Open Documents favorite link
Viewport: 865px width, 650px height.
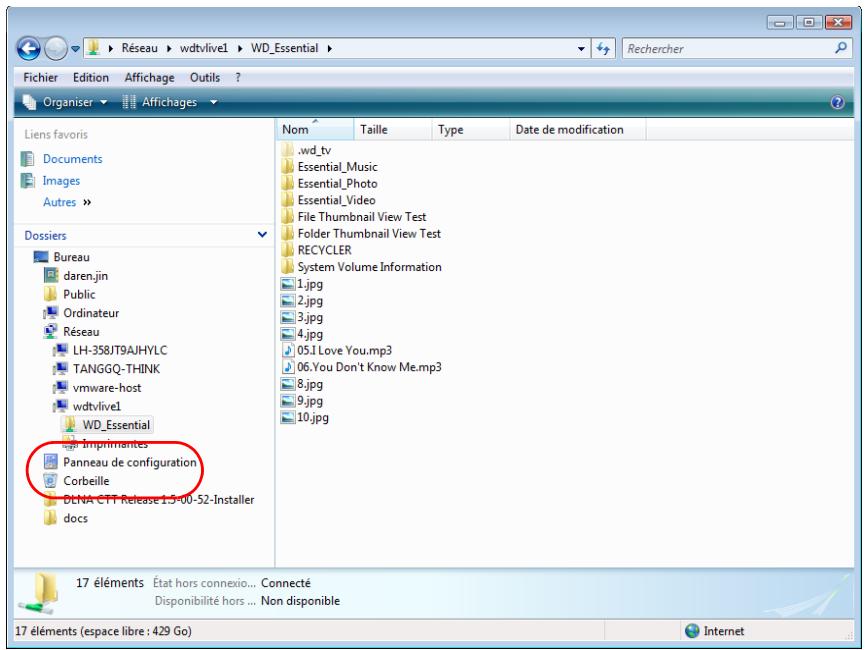(72, 159)
